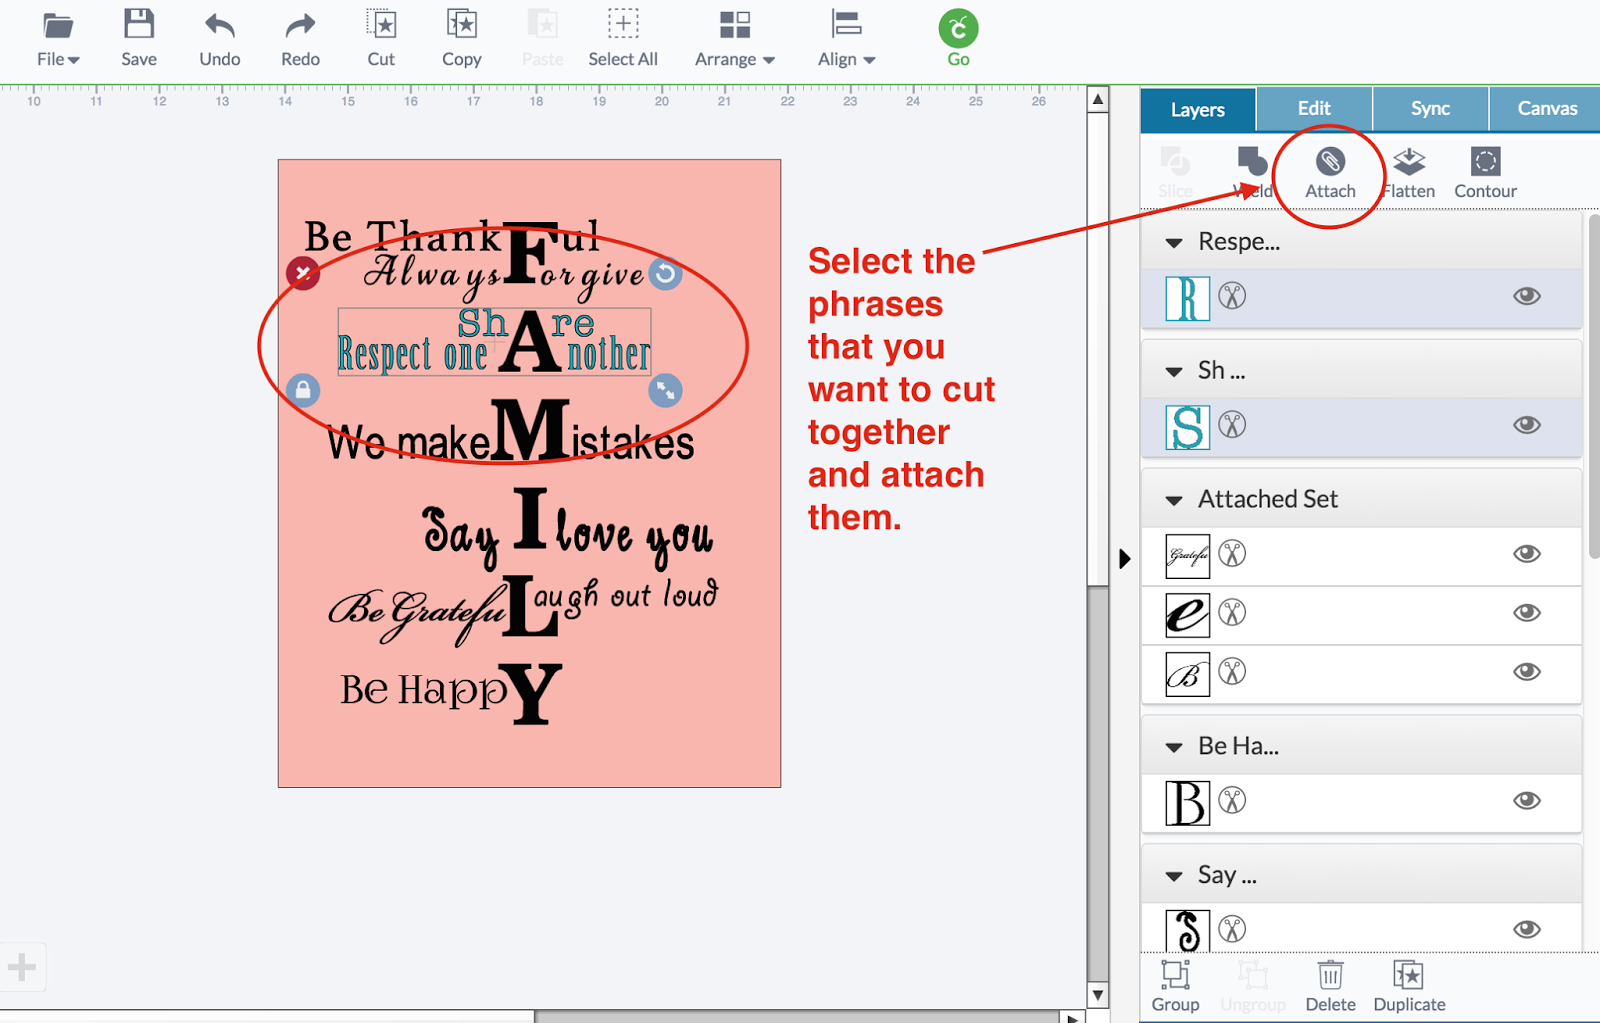This screenshot has width=1600, height=1023.
Task: Collapse the Attached Set group
Action: point(1174,500)
